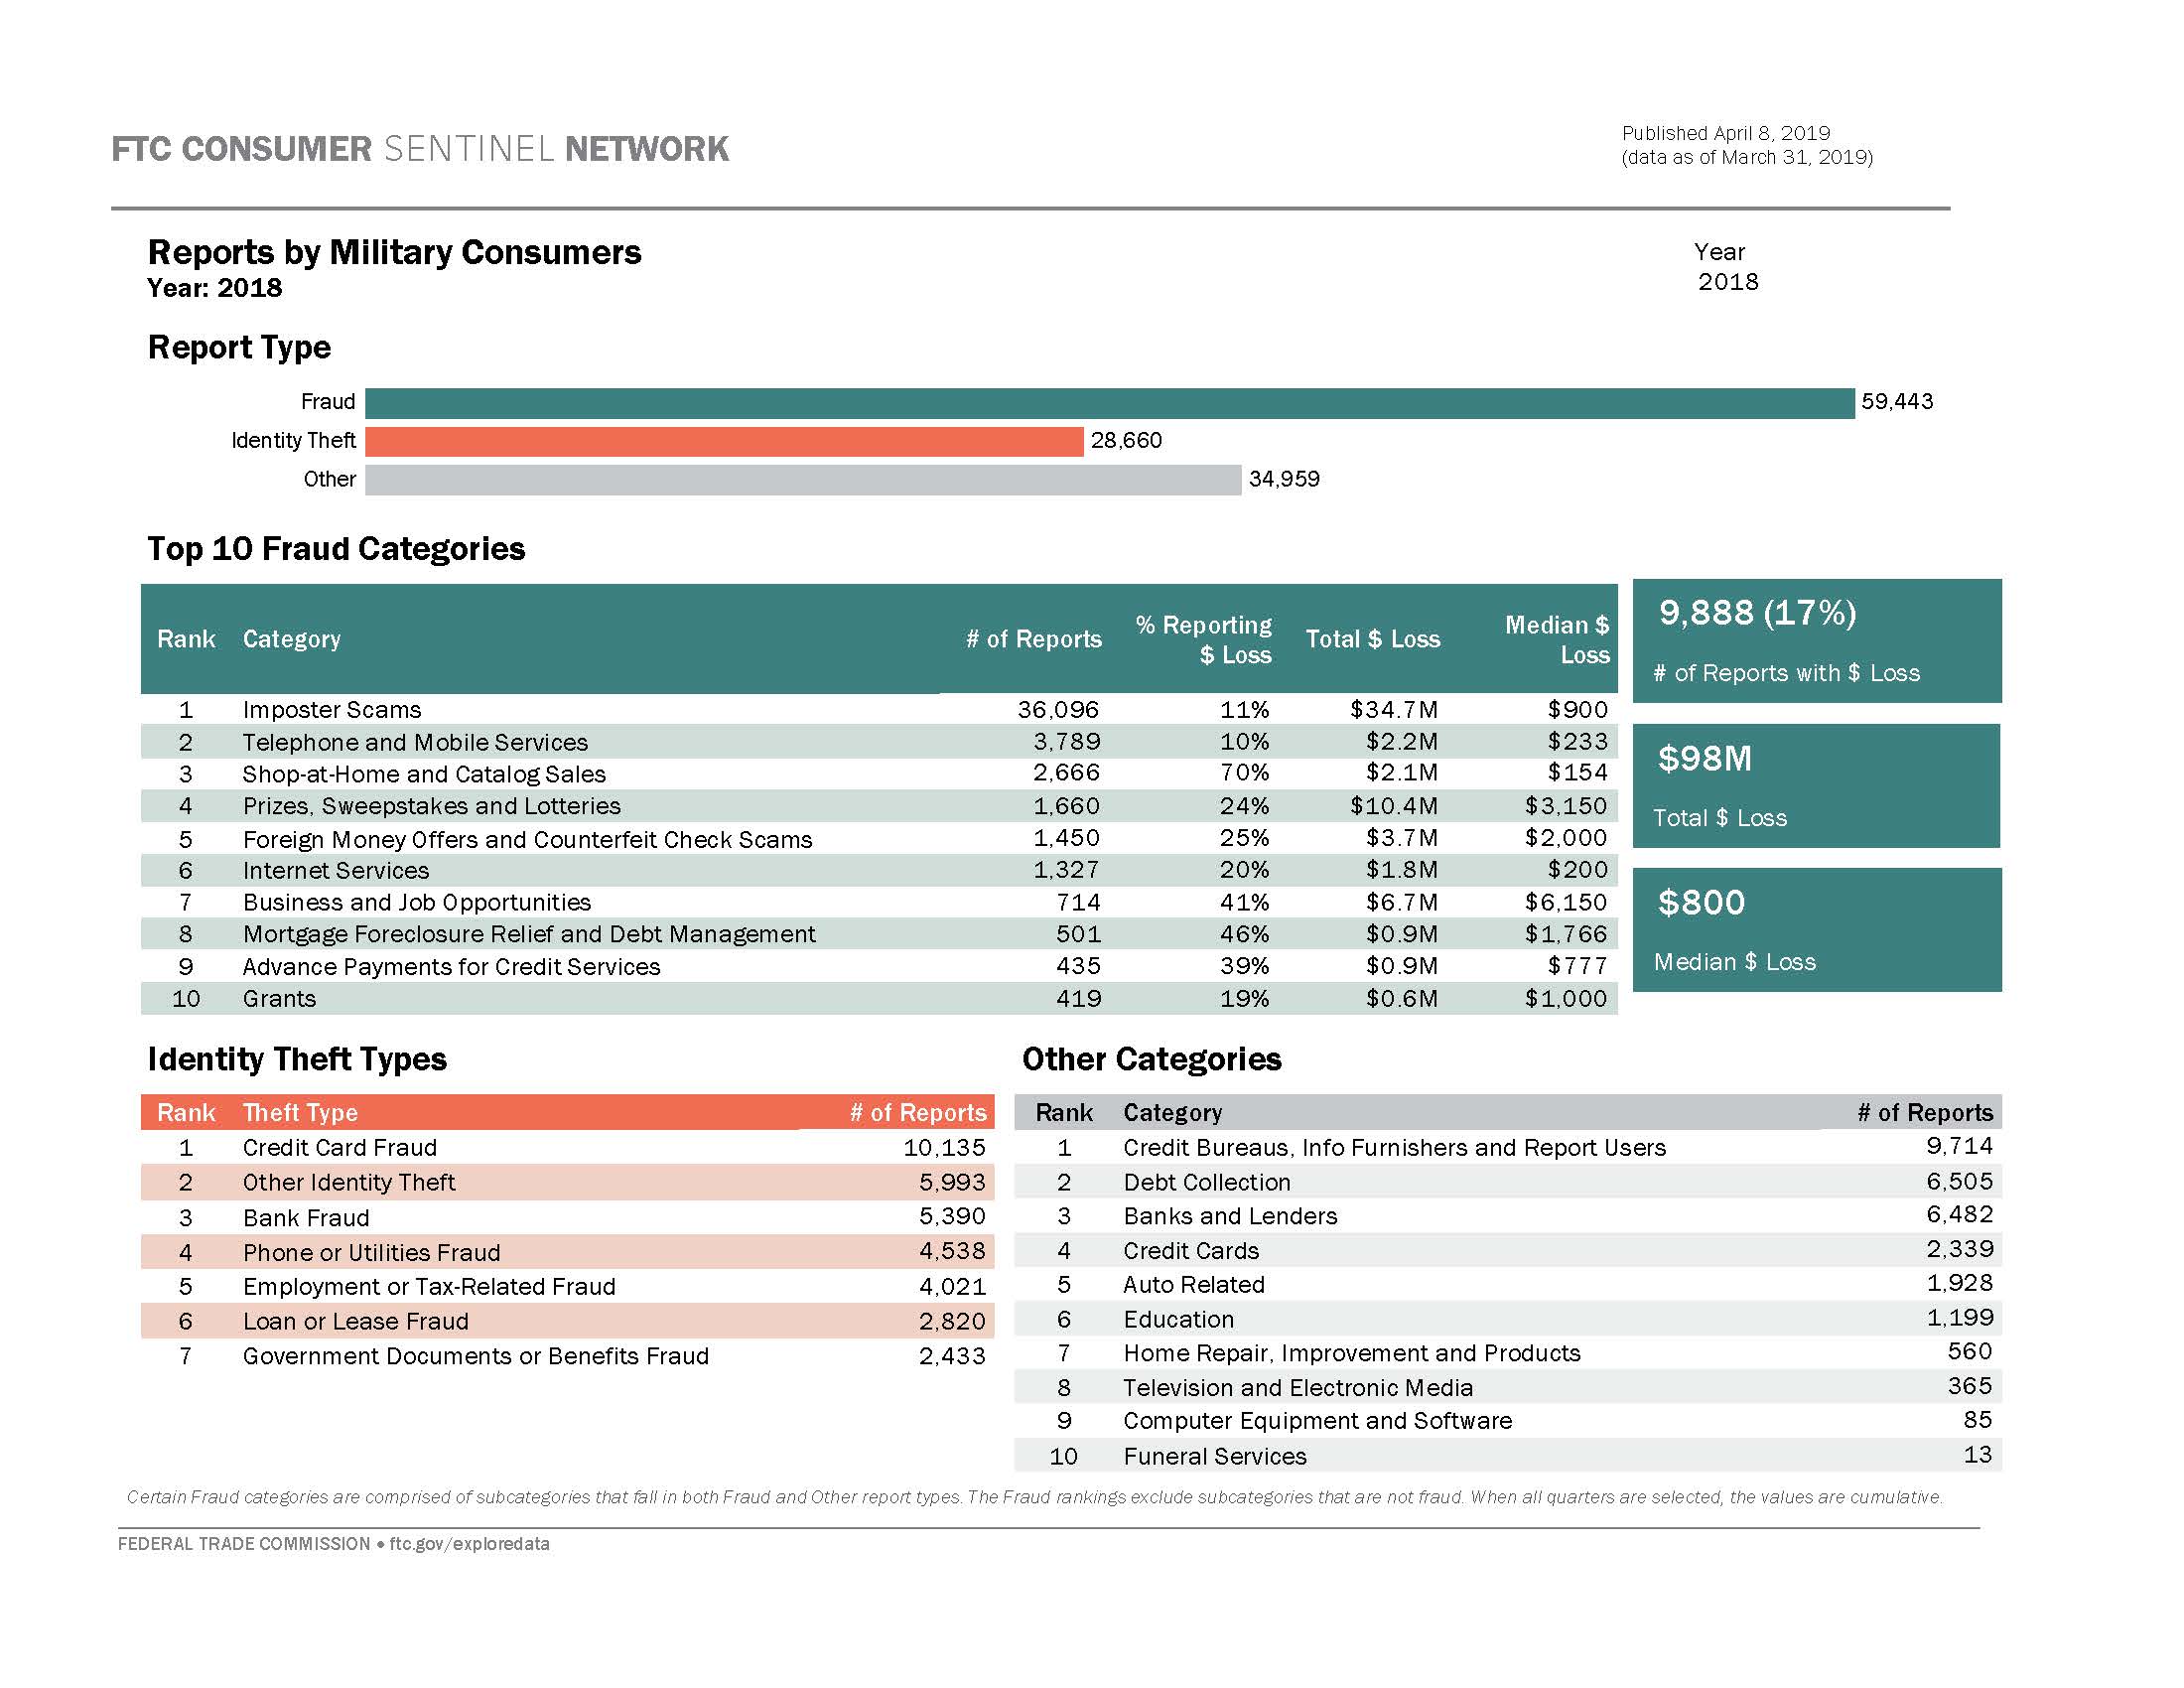Select the Imposter Scams row
This screenshot has width=2184, height=1688.
(700, 710)
